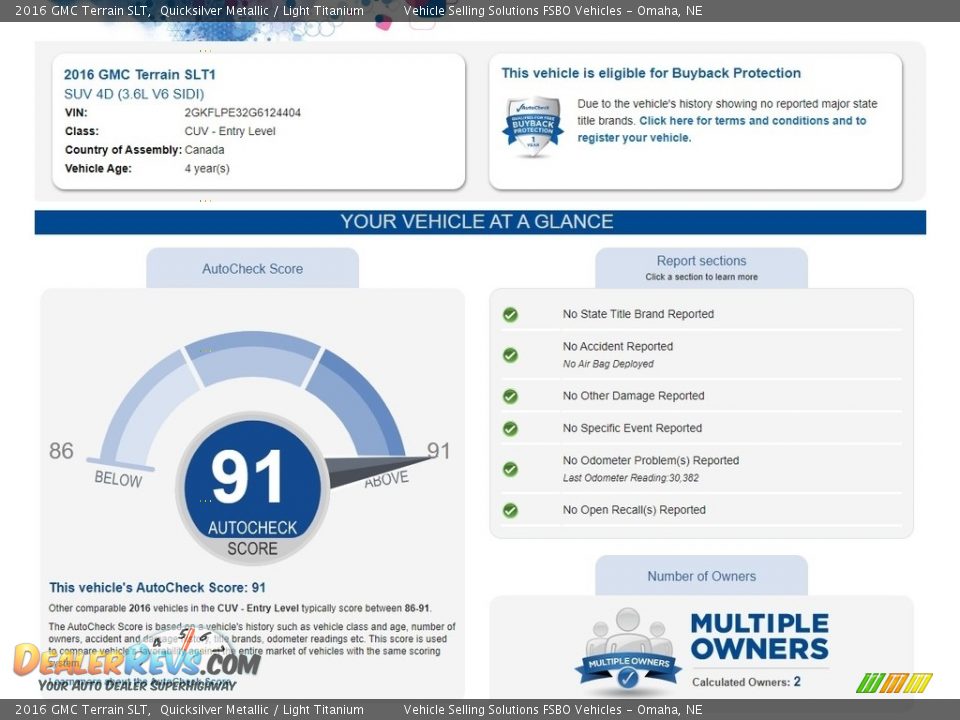Screen dimensions: 960x720
Task: Click the No State Title Brand Reported row
Action: [x=638, y=314]
